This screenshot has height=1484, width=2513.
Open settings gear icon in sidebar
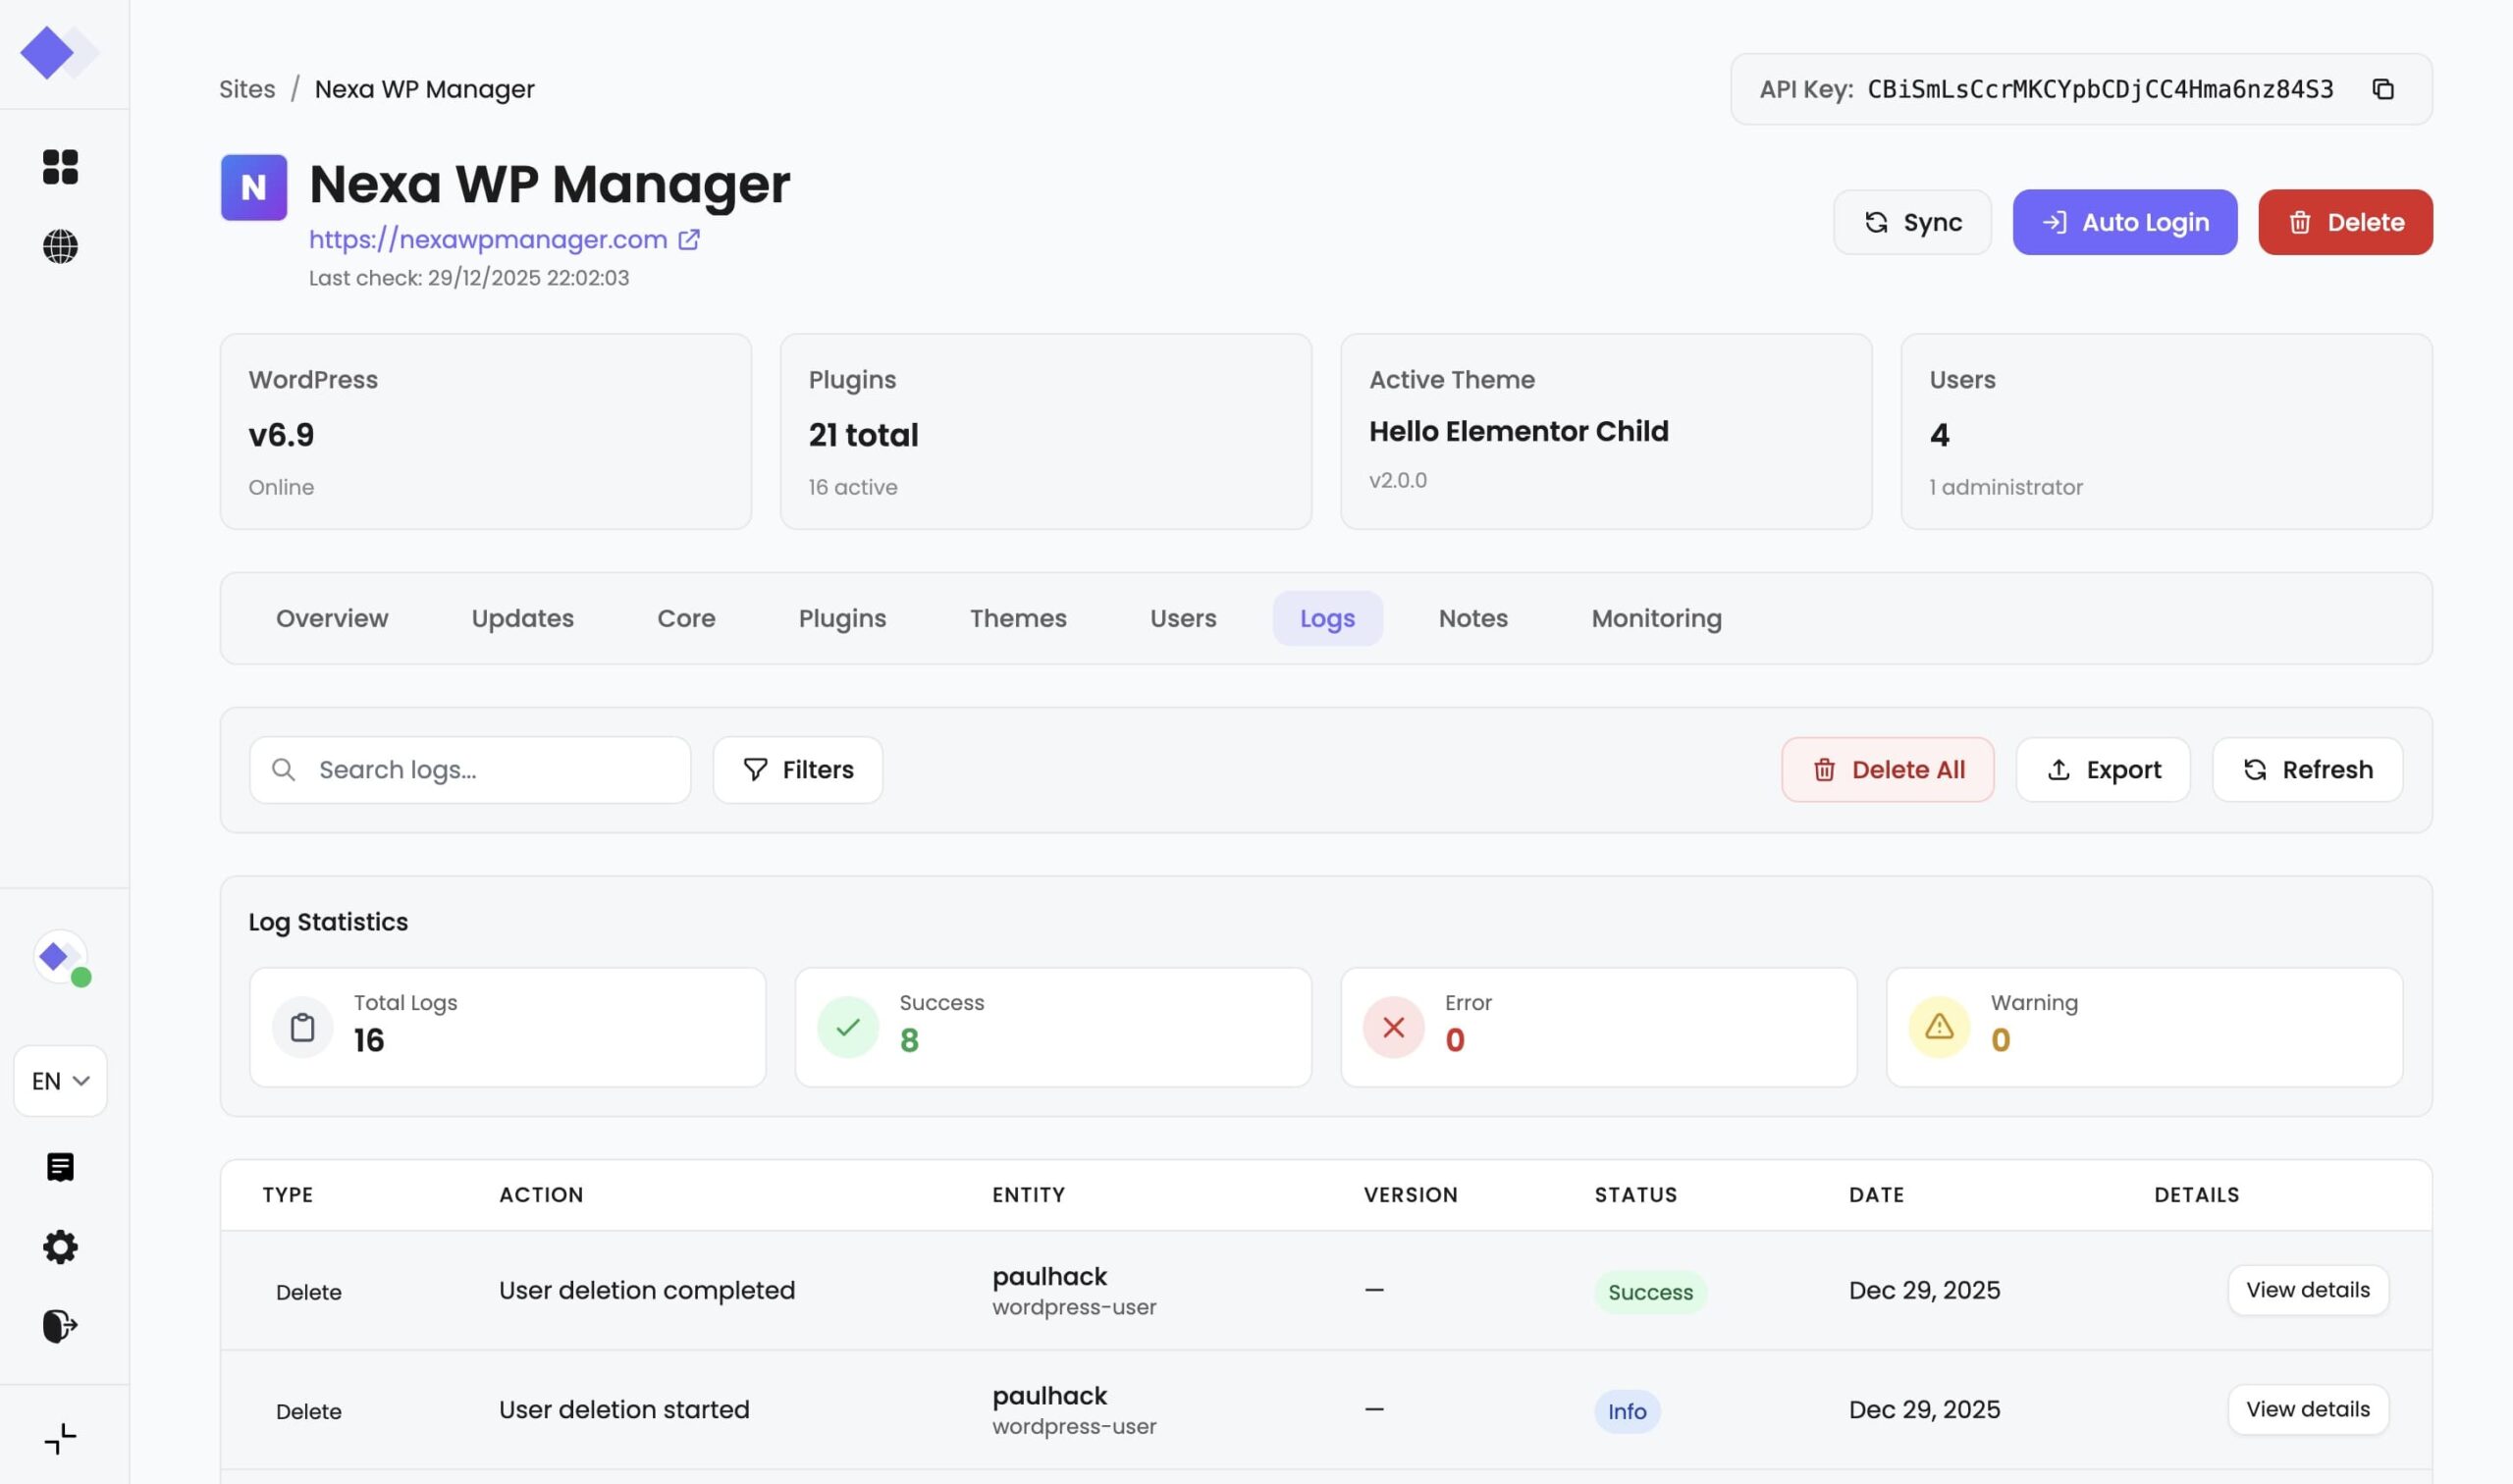click(60, 1247)
